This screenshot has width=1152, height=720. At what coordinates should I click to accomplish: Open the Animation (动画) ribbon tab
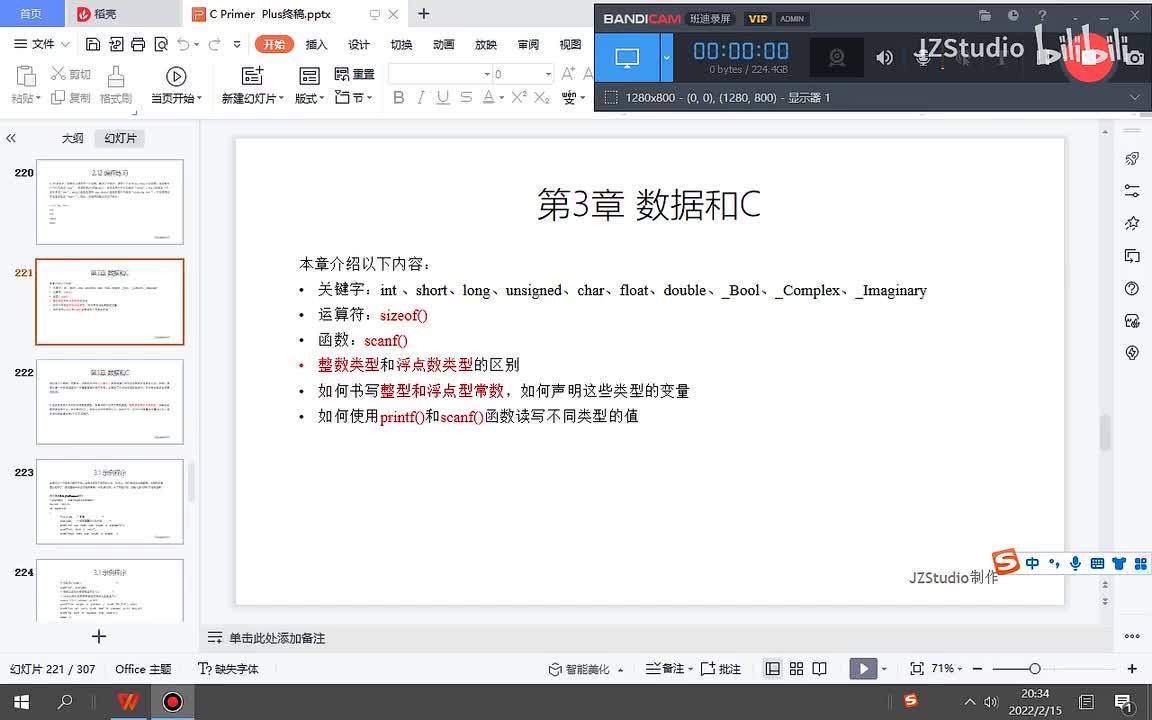click(x=444, y=44)
